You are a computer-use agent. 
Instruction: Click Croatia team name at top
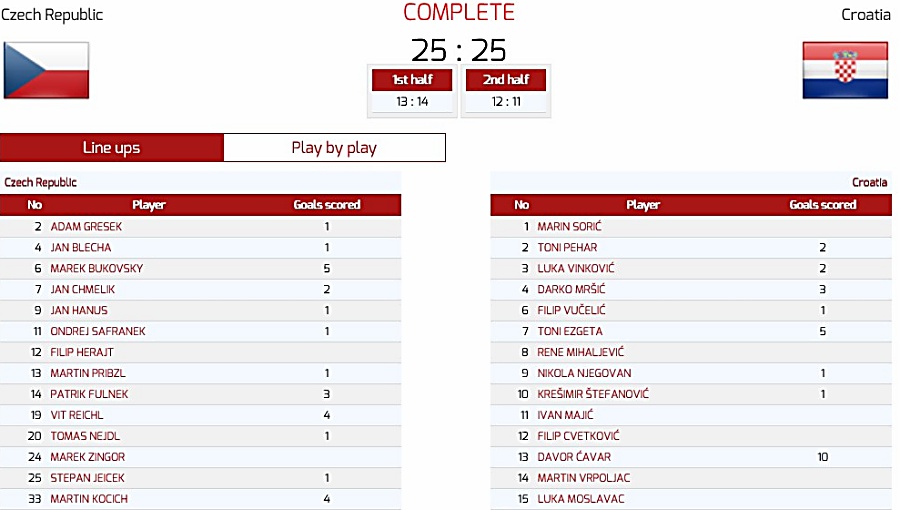point(866,14)
